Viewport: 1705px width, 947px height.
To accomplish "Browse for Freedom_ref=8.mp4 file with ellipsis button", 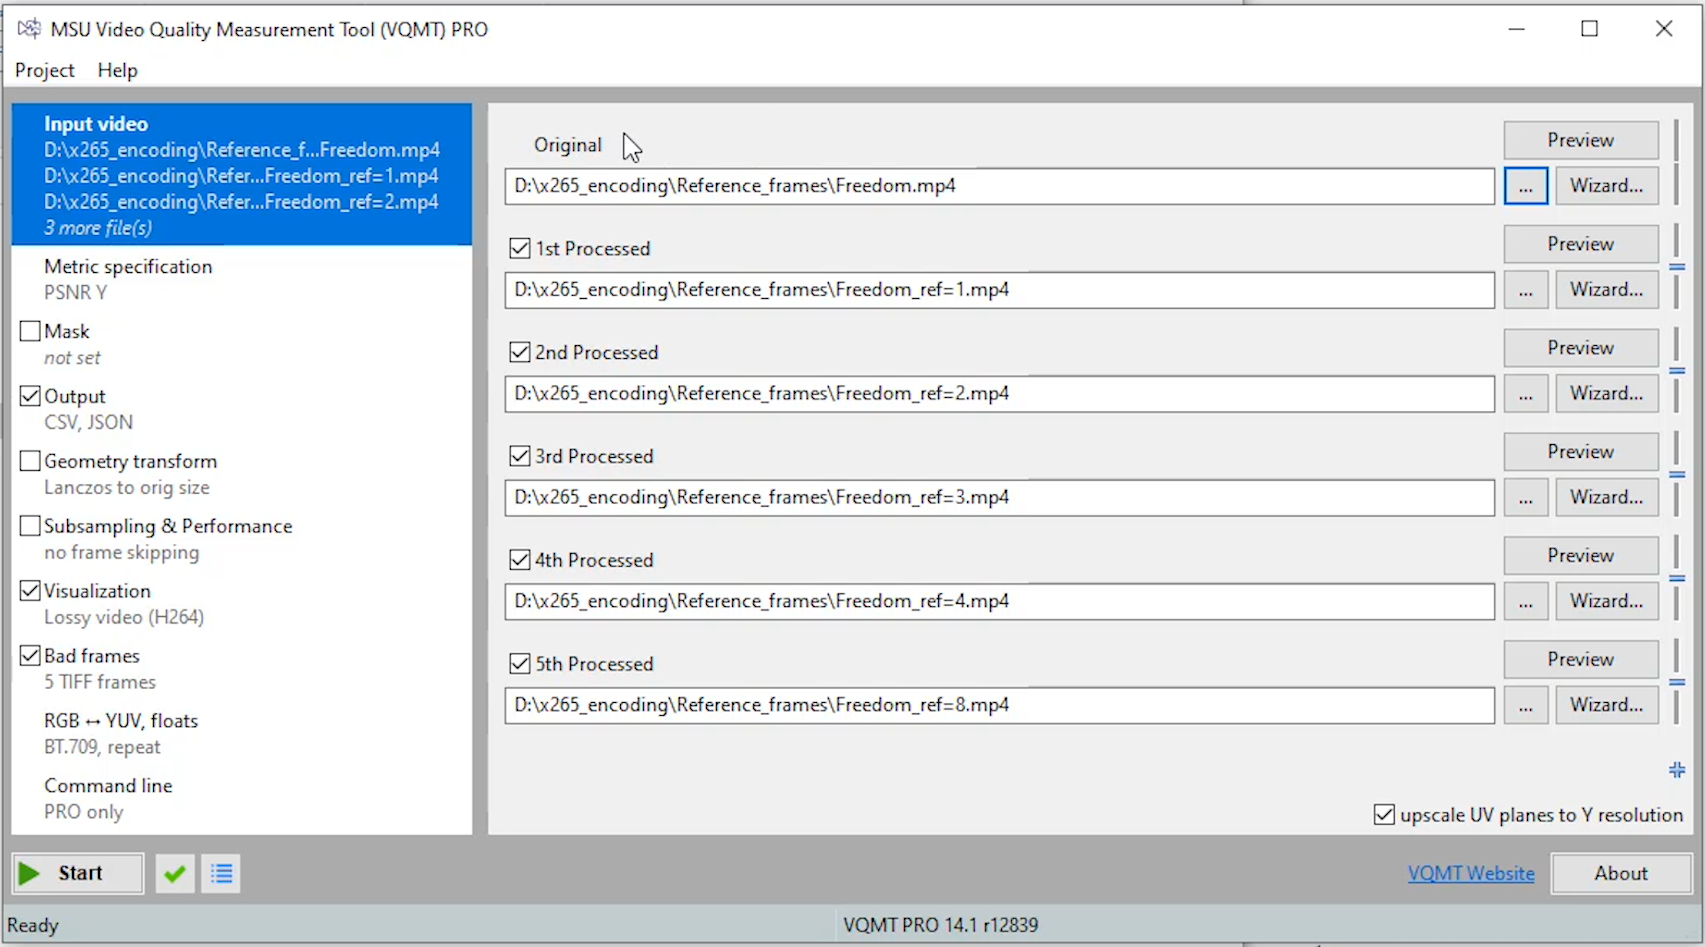I will [1526, 706].
